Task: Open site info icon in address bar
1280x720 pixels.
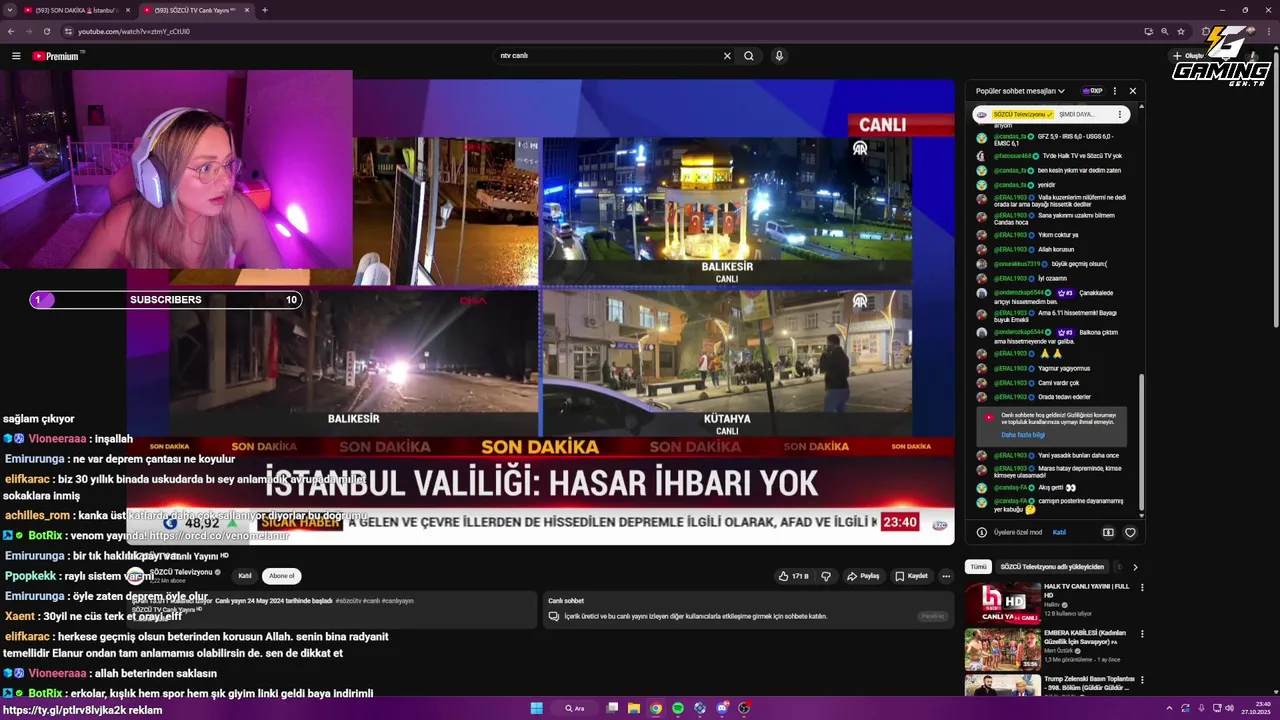Action: click(x=68, y=31)
